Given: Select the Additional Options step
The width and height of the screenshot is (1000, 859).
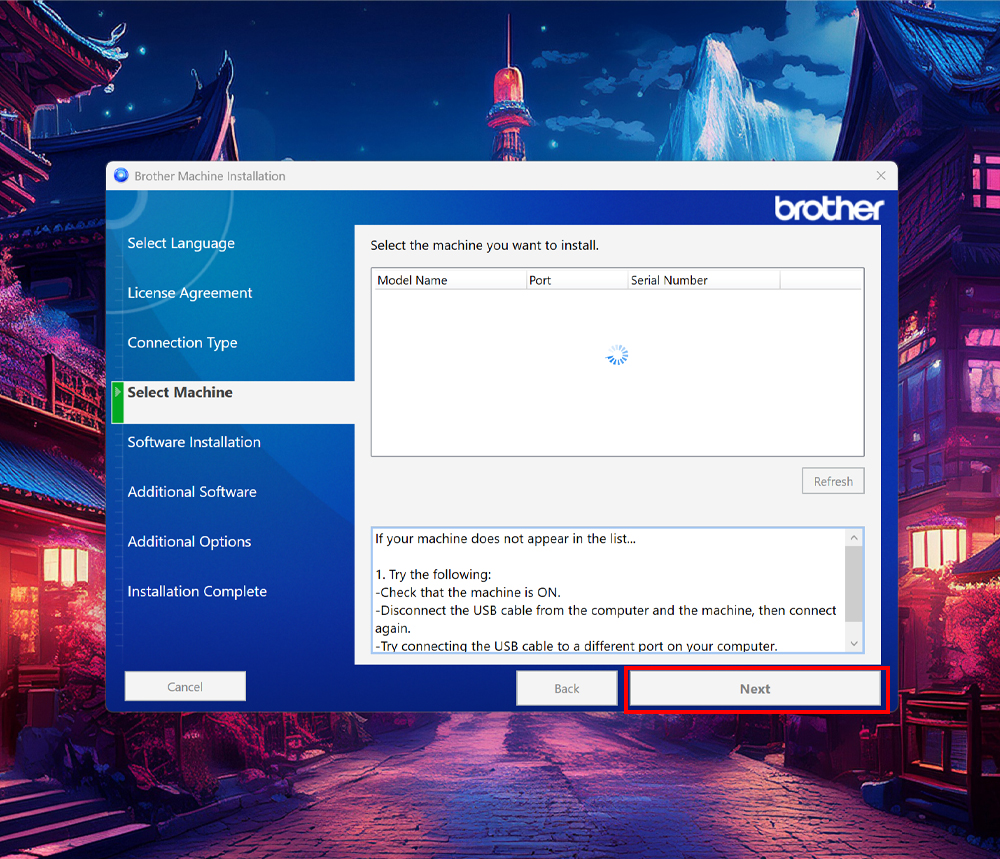Looking at the screenshot, I should click(189, 541).
